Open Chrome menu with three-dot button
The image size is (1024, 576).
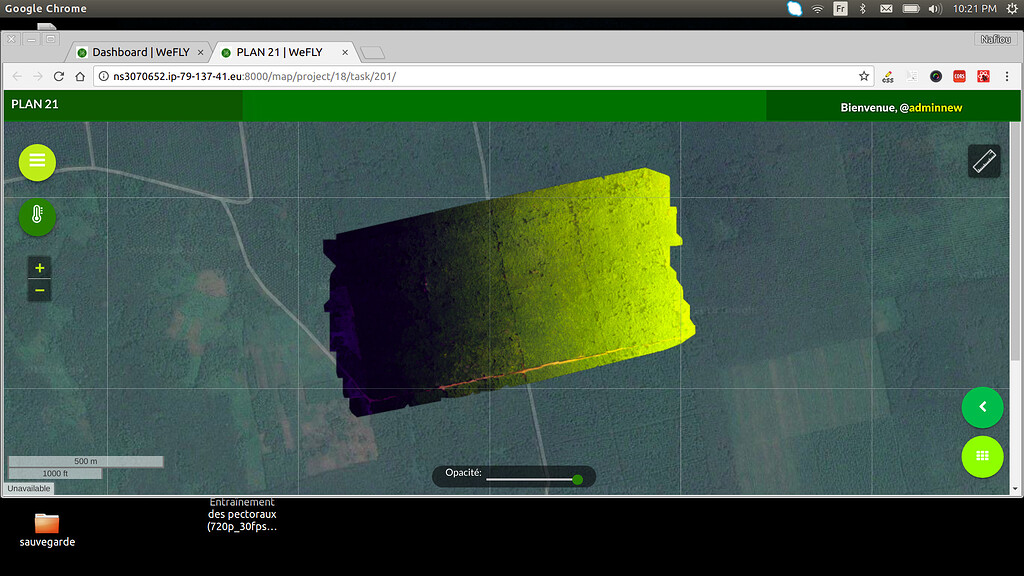pyautogui.click(x=1008, y=76)
